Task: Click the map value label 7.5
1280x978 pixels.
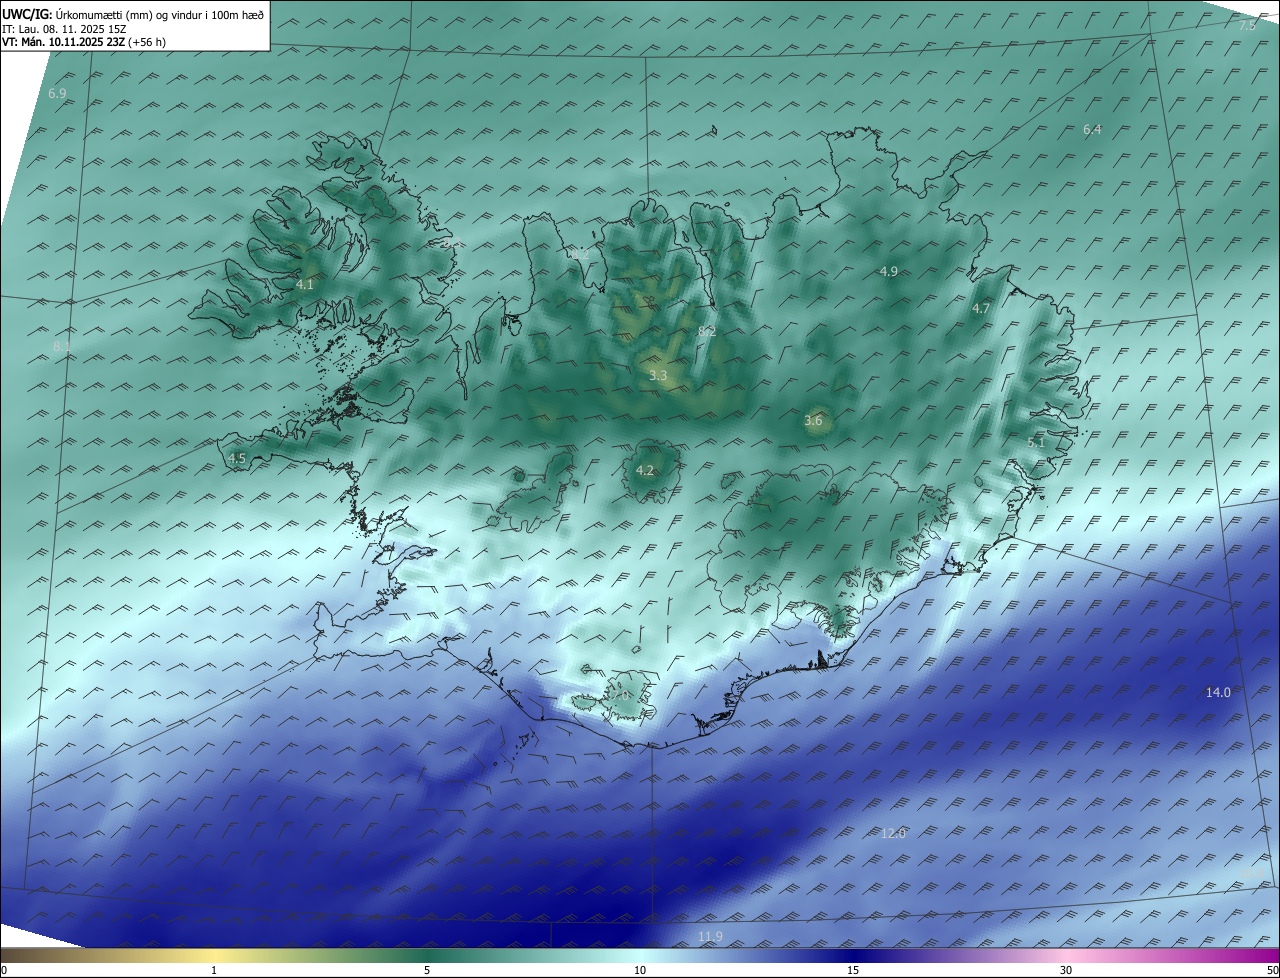Action: 1247,26
